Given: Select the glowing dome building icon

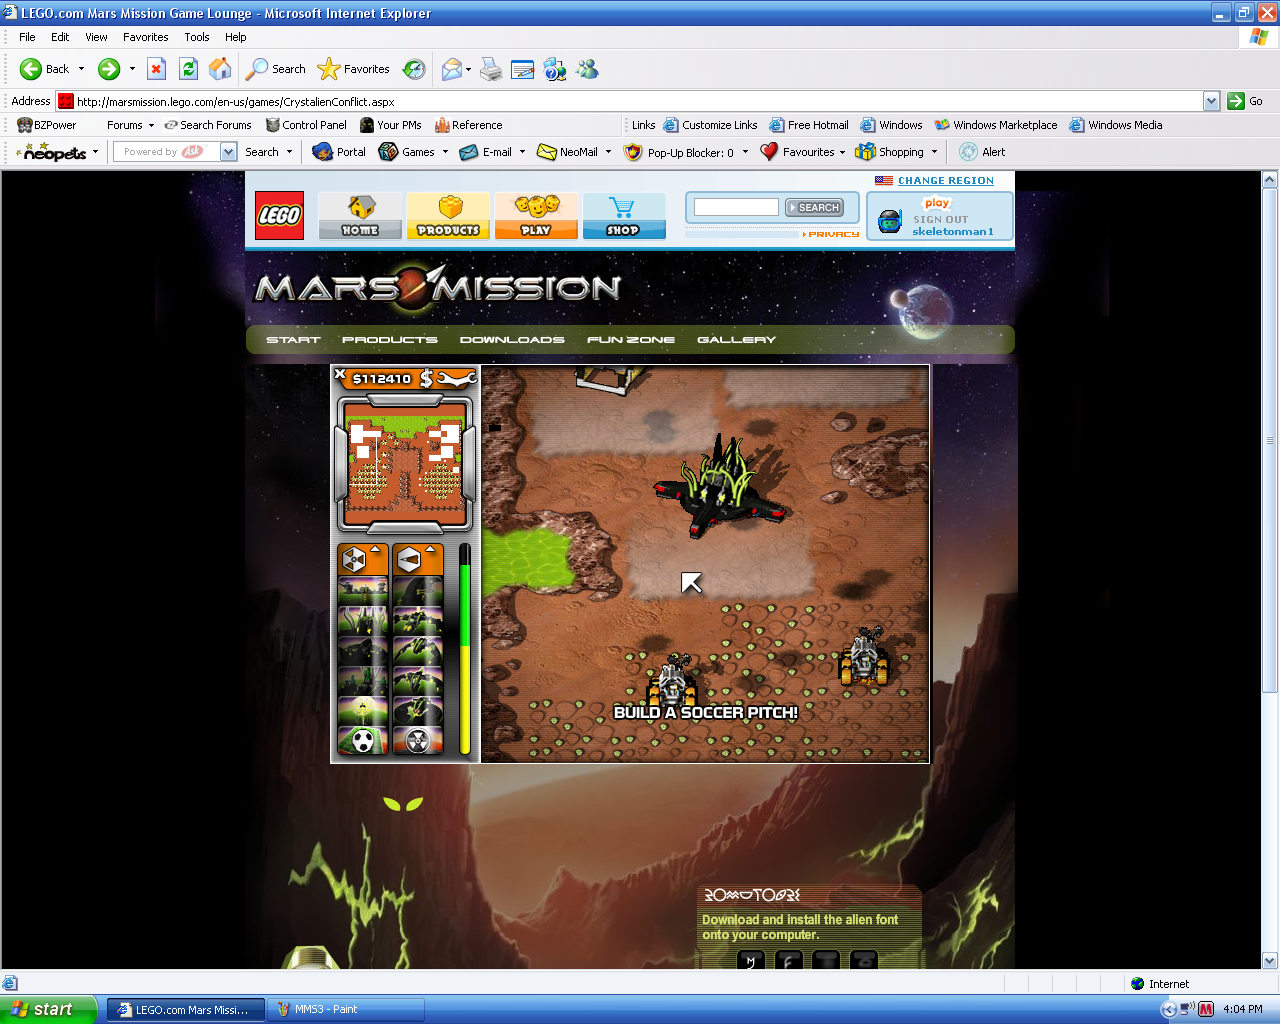Looking at the screenshot, I should tap(363, 710).
